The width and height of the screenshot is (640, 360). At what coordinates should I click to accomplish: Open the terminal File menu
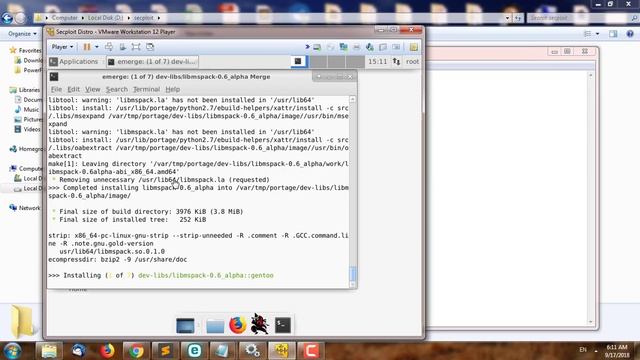tap(56, 89)
